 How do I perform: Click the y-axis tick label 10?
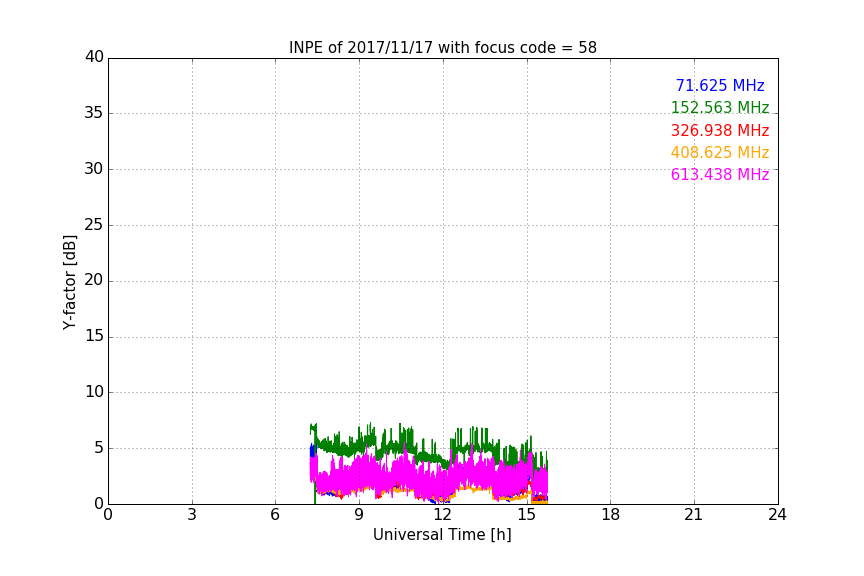tap(94, 392)
